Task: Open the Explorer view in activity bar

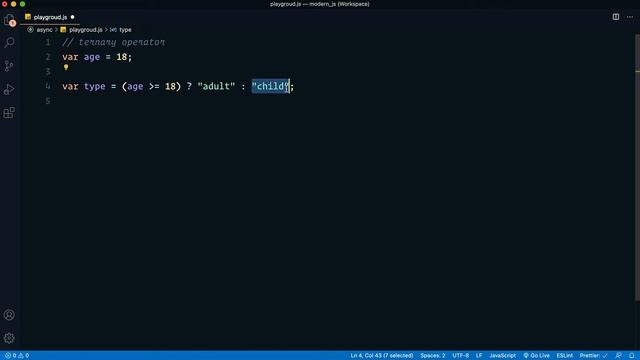Action: click(9, 20)
